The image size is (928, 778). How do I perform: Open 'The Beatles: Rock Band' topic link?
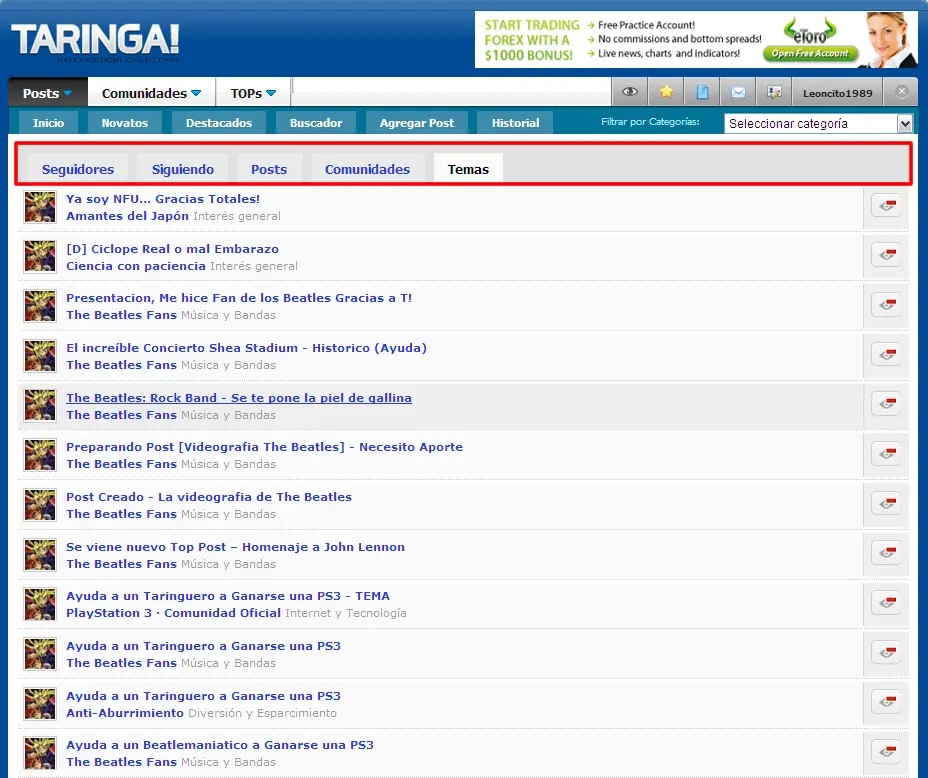238,398
